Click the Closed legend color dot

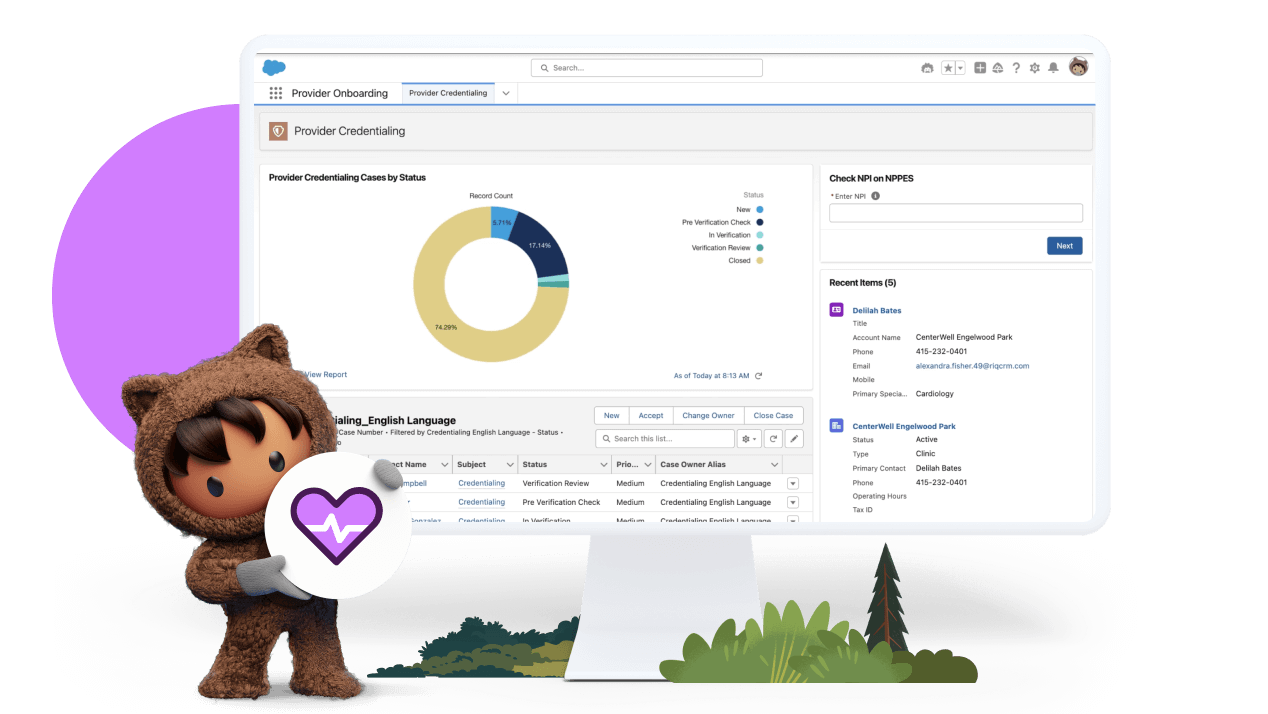click(759, 260)
